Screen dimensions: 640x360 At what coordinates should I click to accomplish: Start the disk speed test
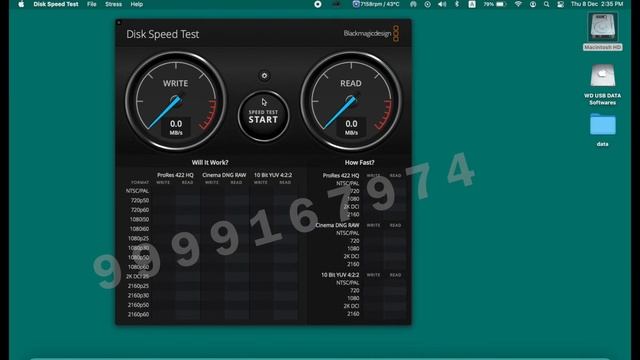[263, 116]
